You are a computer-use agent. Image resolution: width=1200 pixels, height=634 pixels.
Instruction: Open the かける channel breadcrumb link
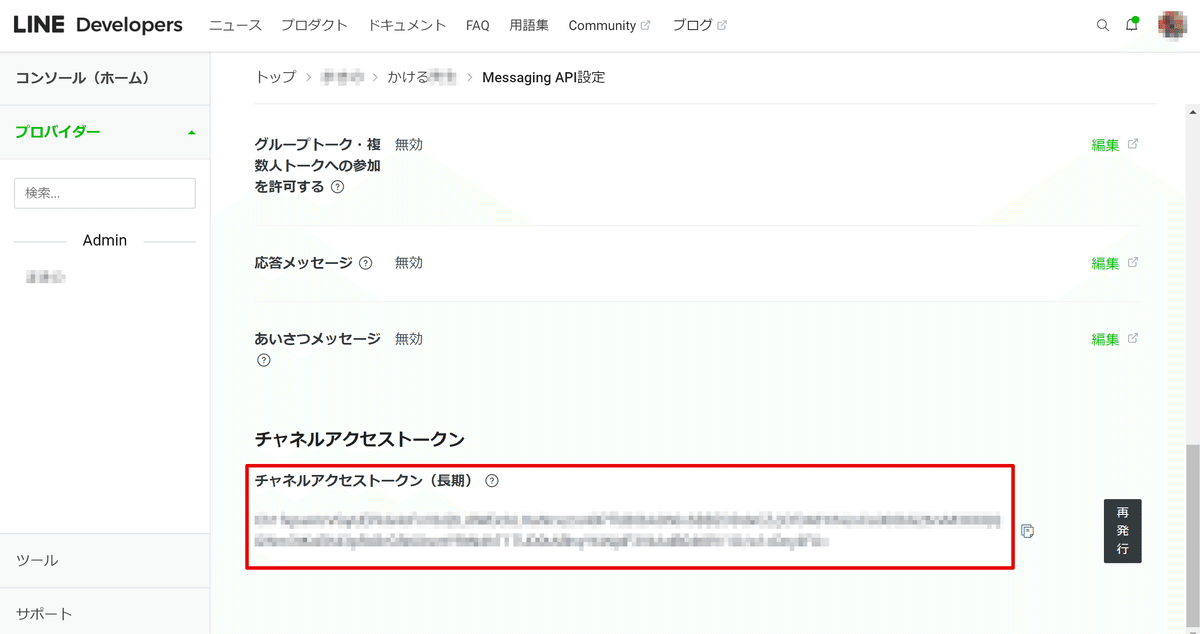422,77
